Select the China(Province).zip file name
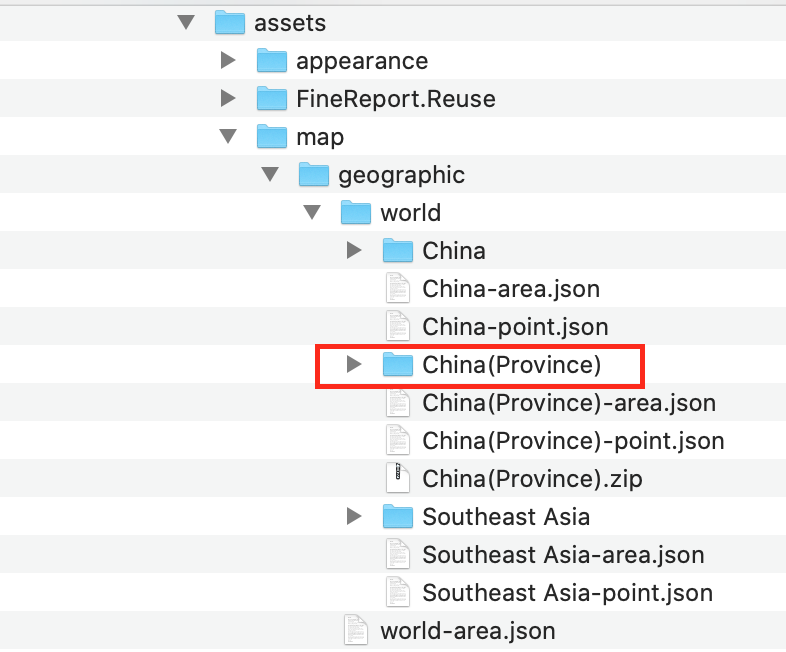Viewport: 786px width, 652px height. (x=532, y=480)
